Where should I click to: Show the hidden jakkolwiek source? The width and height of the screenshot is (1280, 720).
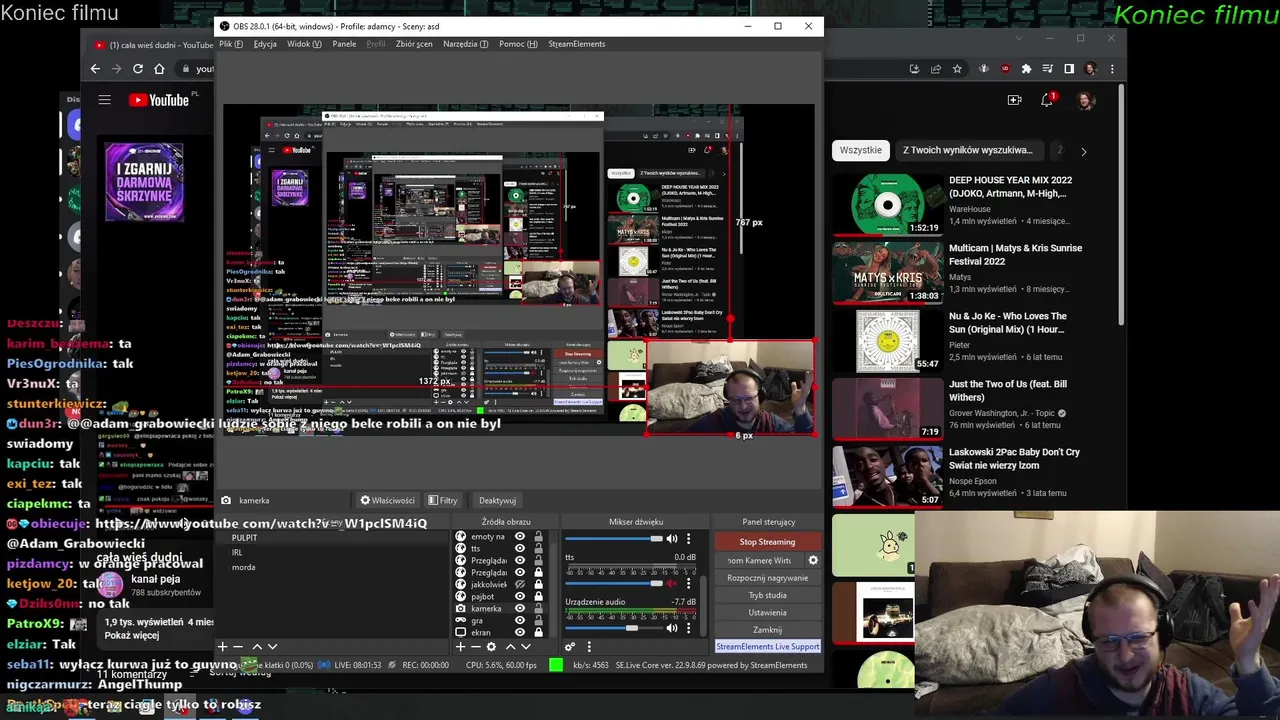[519, 585]
